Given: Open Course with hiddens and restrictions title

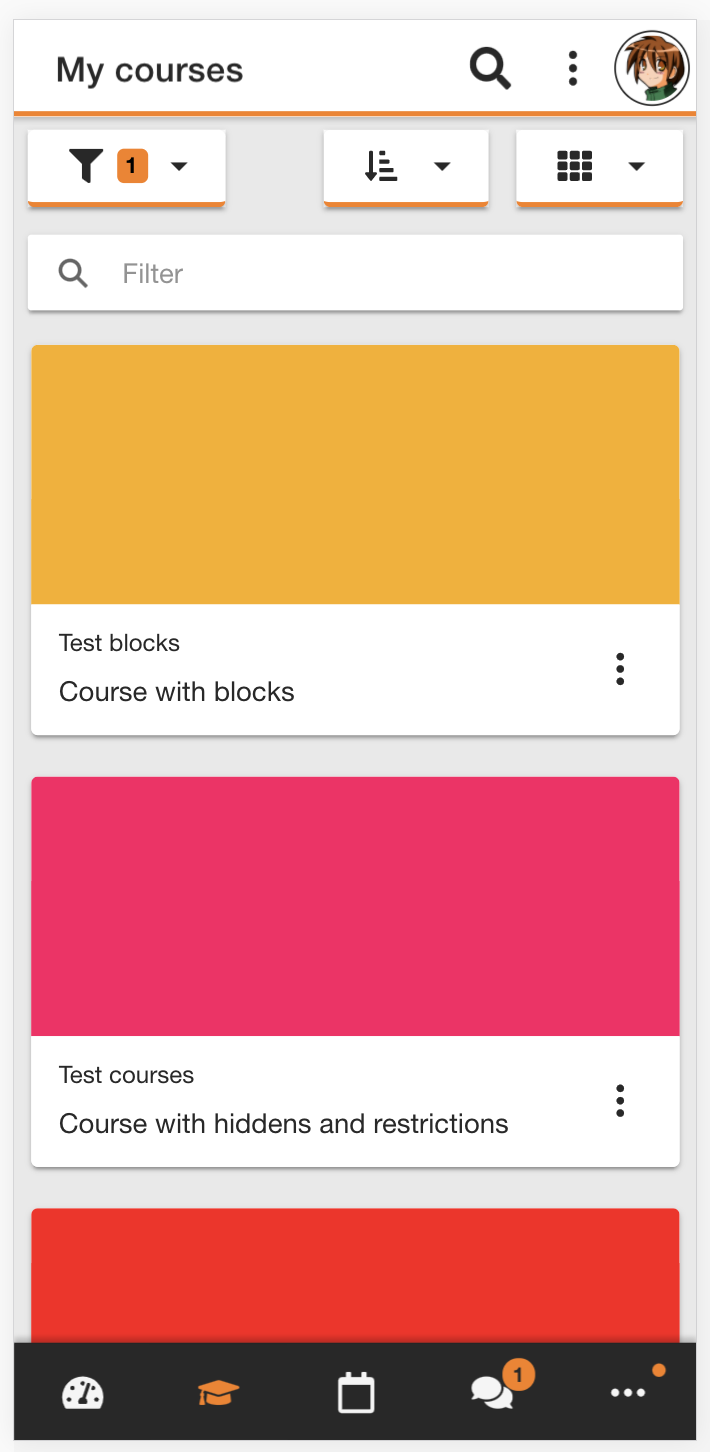Looking at the screenshot, I should pyautogui.click(x=284, y=1124).
